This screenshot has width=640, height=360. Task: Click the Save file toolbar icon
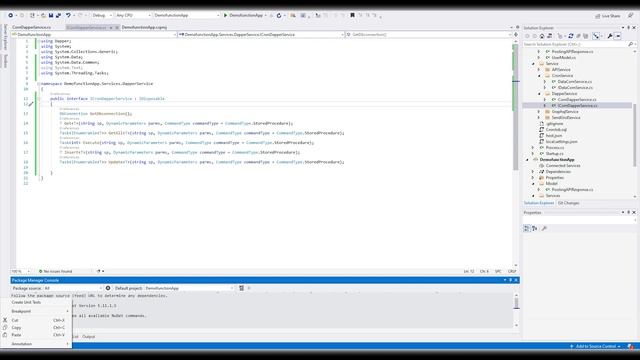(51, 15)
